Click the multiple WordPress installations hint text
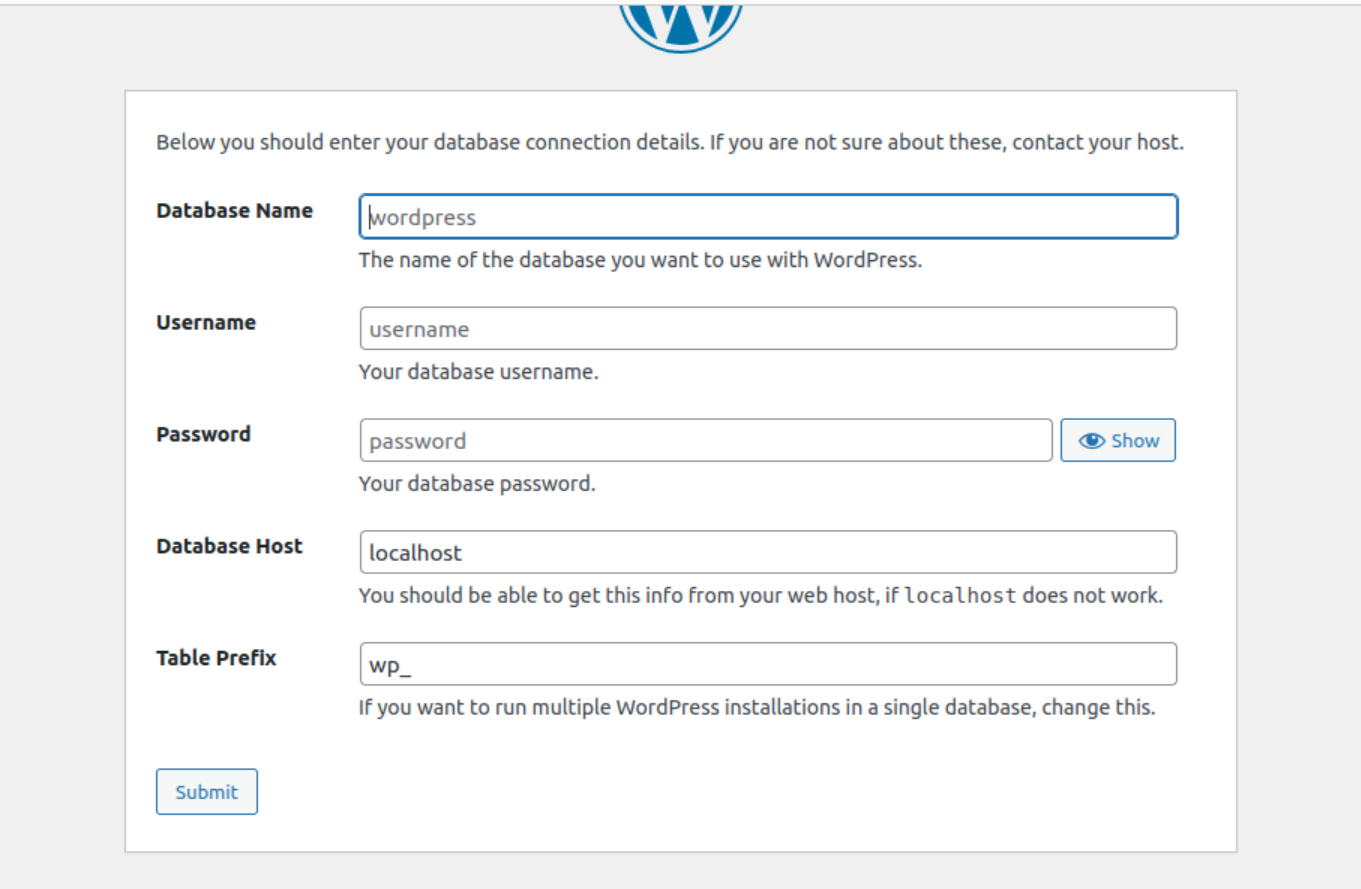This screenshot has width=1361, height=889. (x=757, y=709)
